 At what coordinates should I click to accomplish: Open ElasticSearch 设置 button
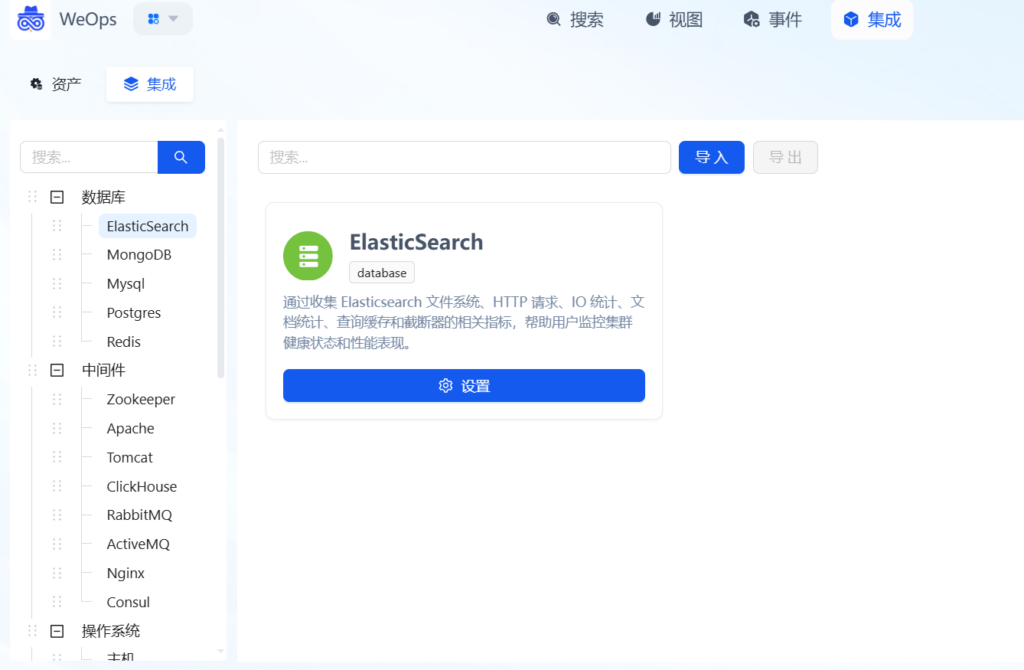click(x=464, y=386)
